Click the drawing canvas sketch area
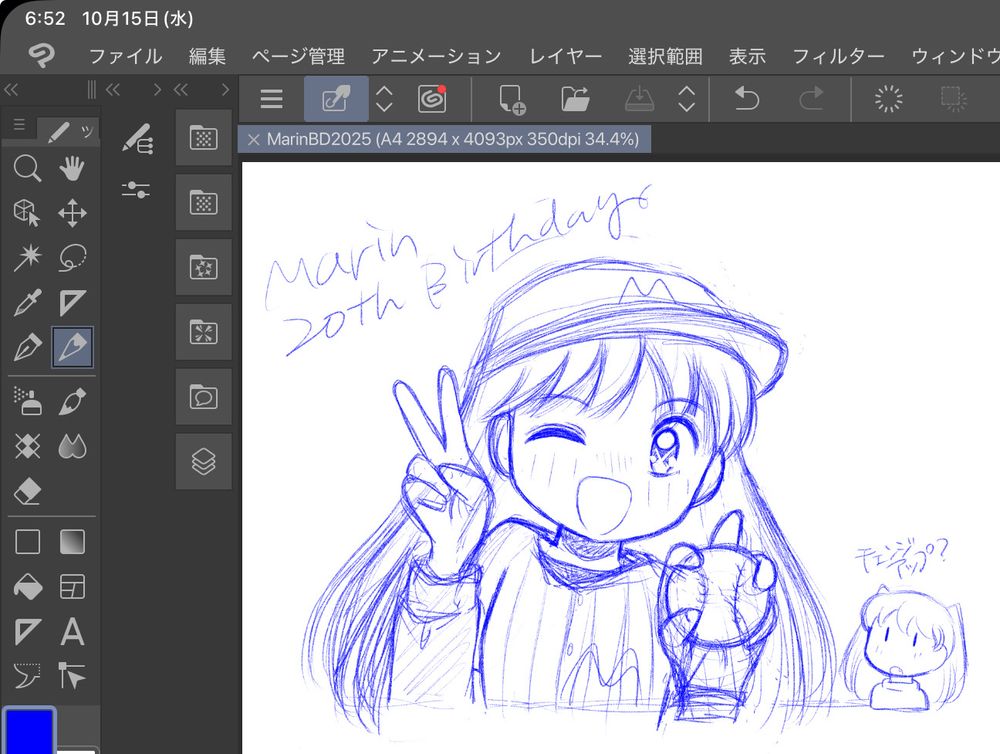The image size is (1000, 754). click(621, 458)
